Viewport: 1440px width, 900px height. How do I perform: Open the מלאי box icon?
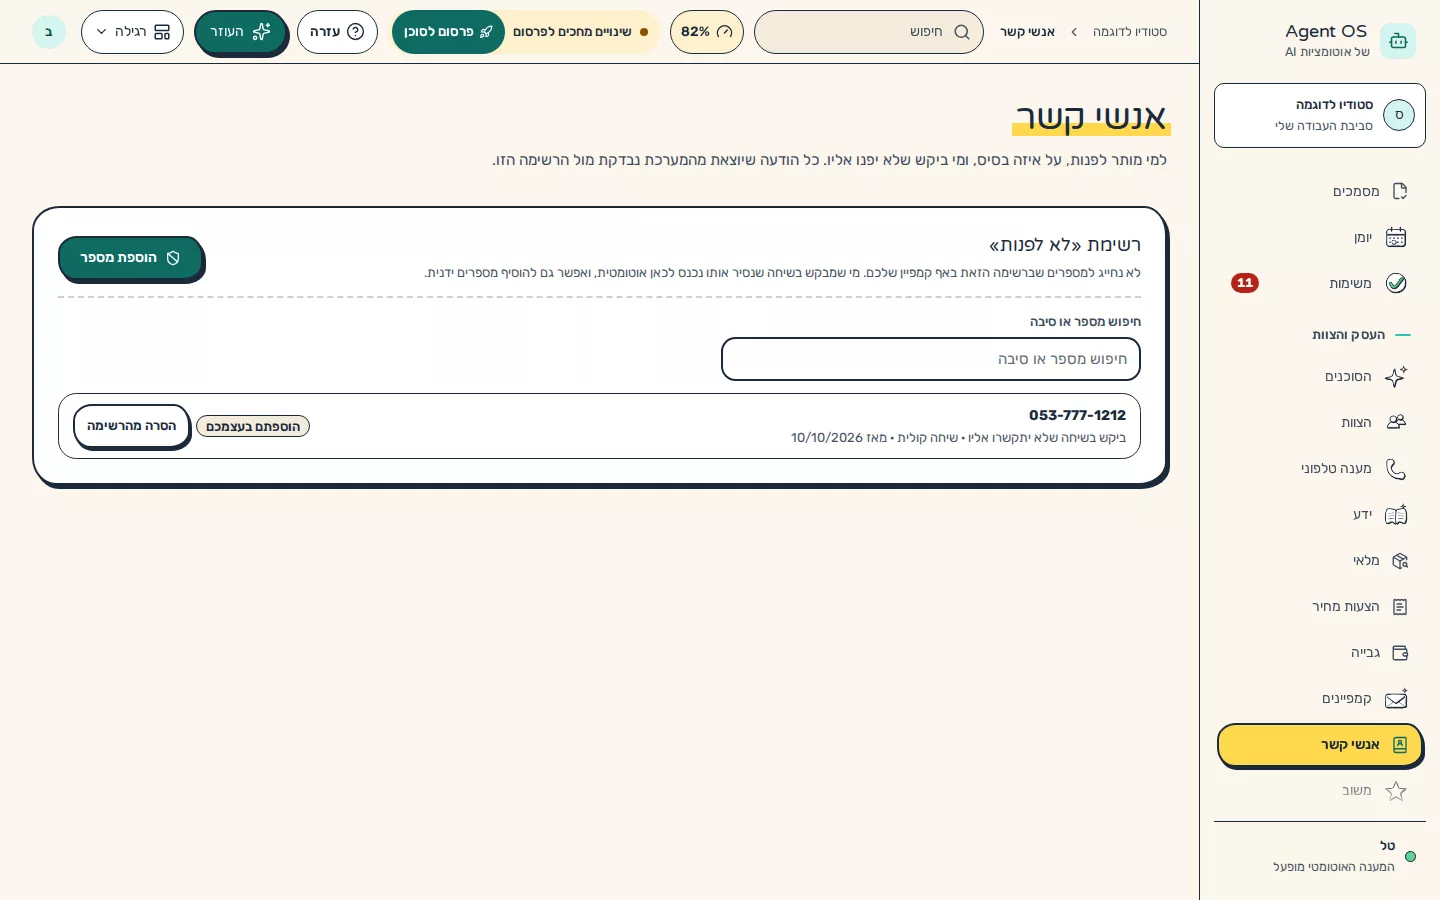(1400, 561)
